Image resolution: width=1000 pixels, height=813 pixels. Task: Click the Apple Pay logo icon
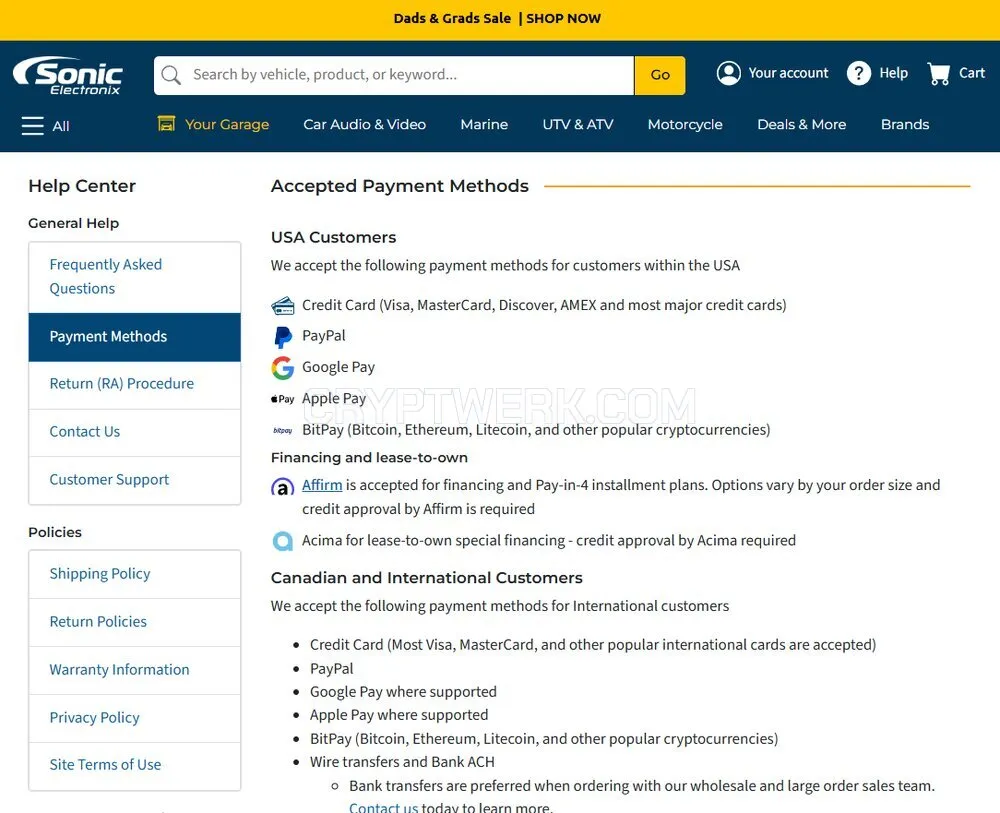click(283, 399)
